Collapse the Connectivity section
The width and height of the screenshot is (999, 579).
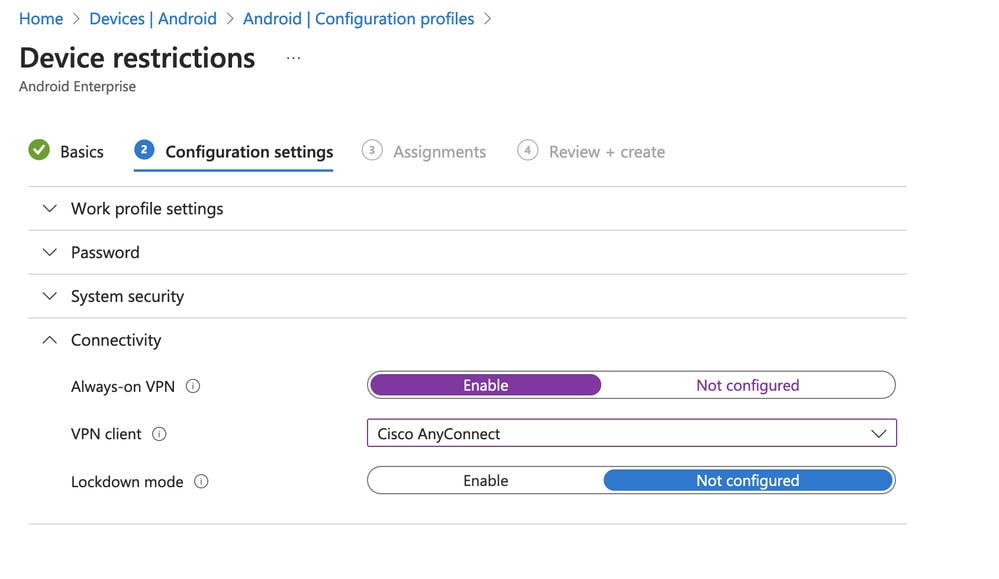click(115, 341)
